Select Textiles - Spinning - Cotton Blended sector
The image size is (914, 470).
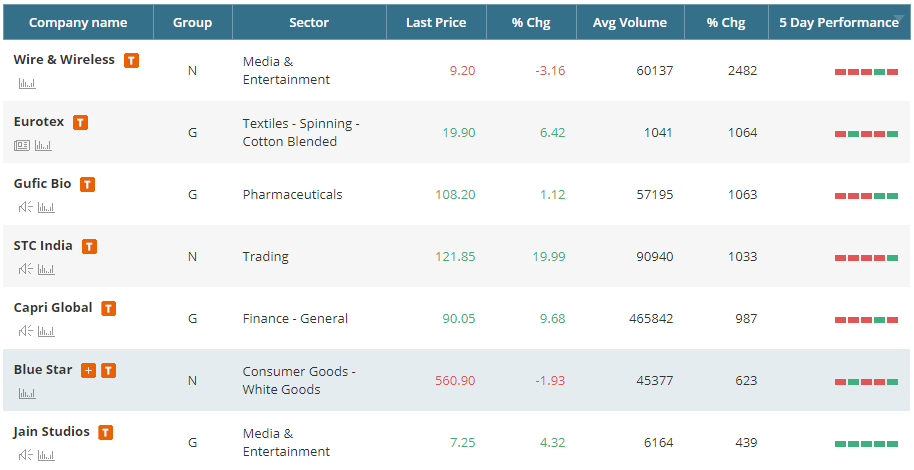click(301, 132)
